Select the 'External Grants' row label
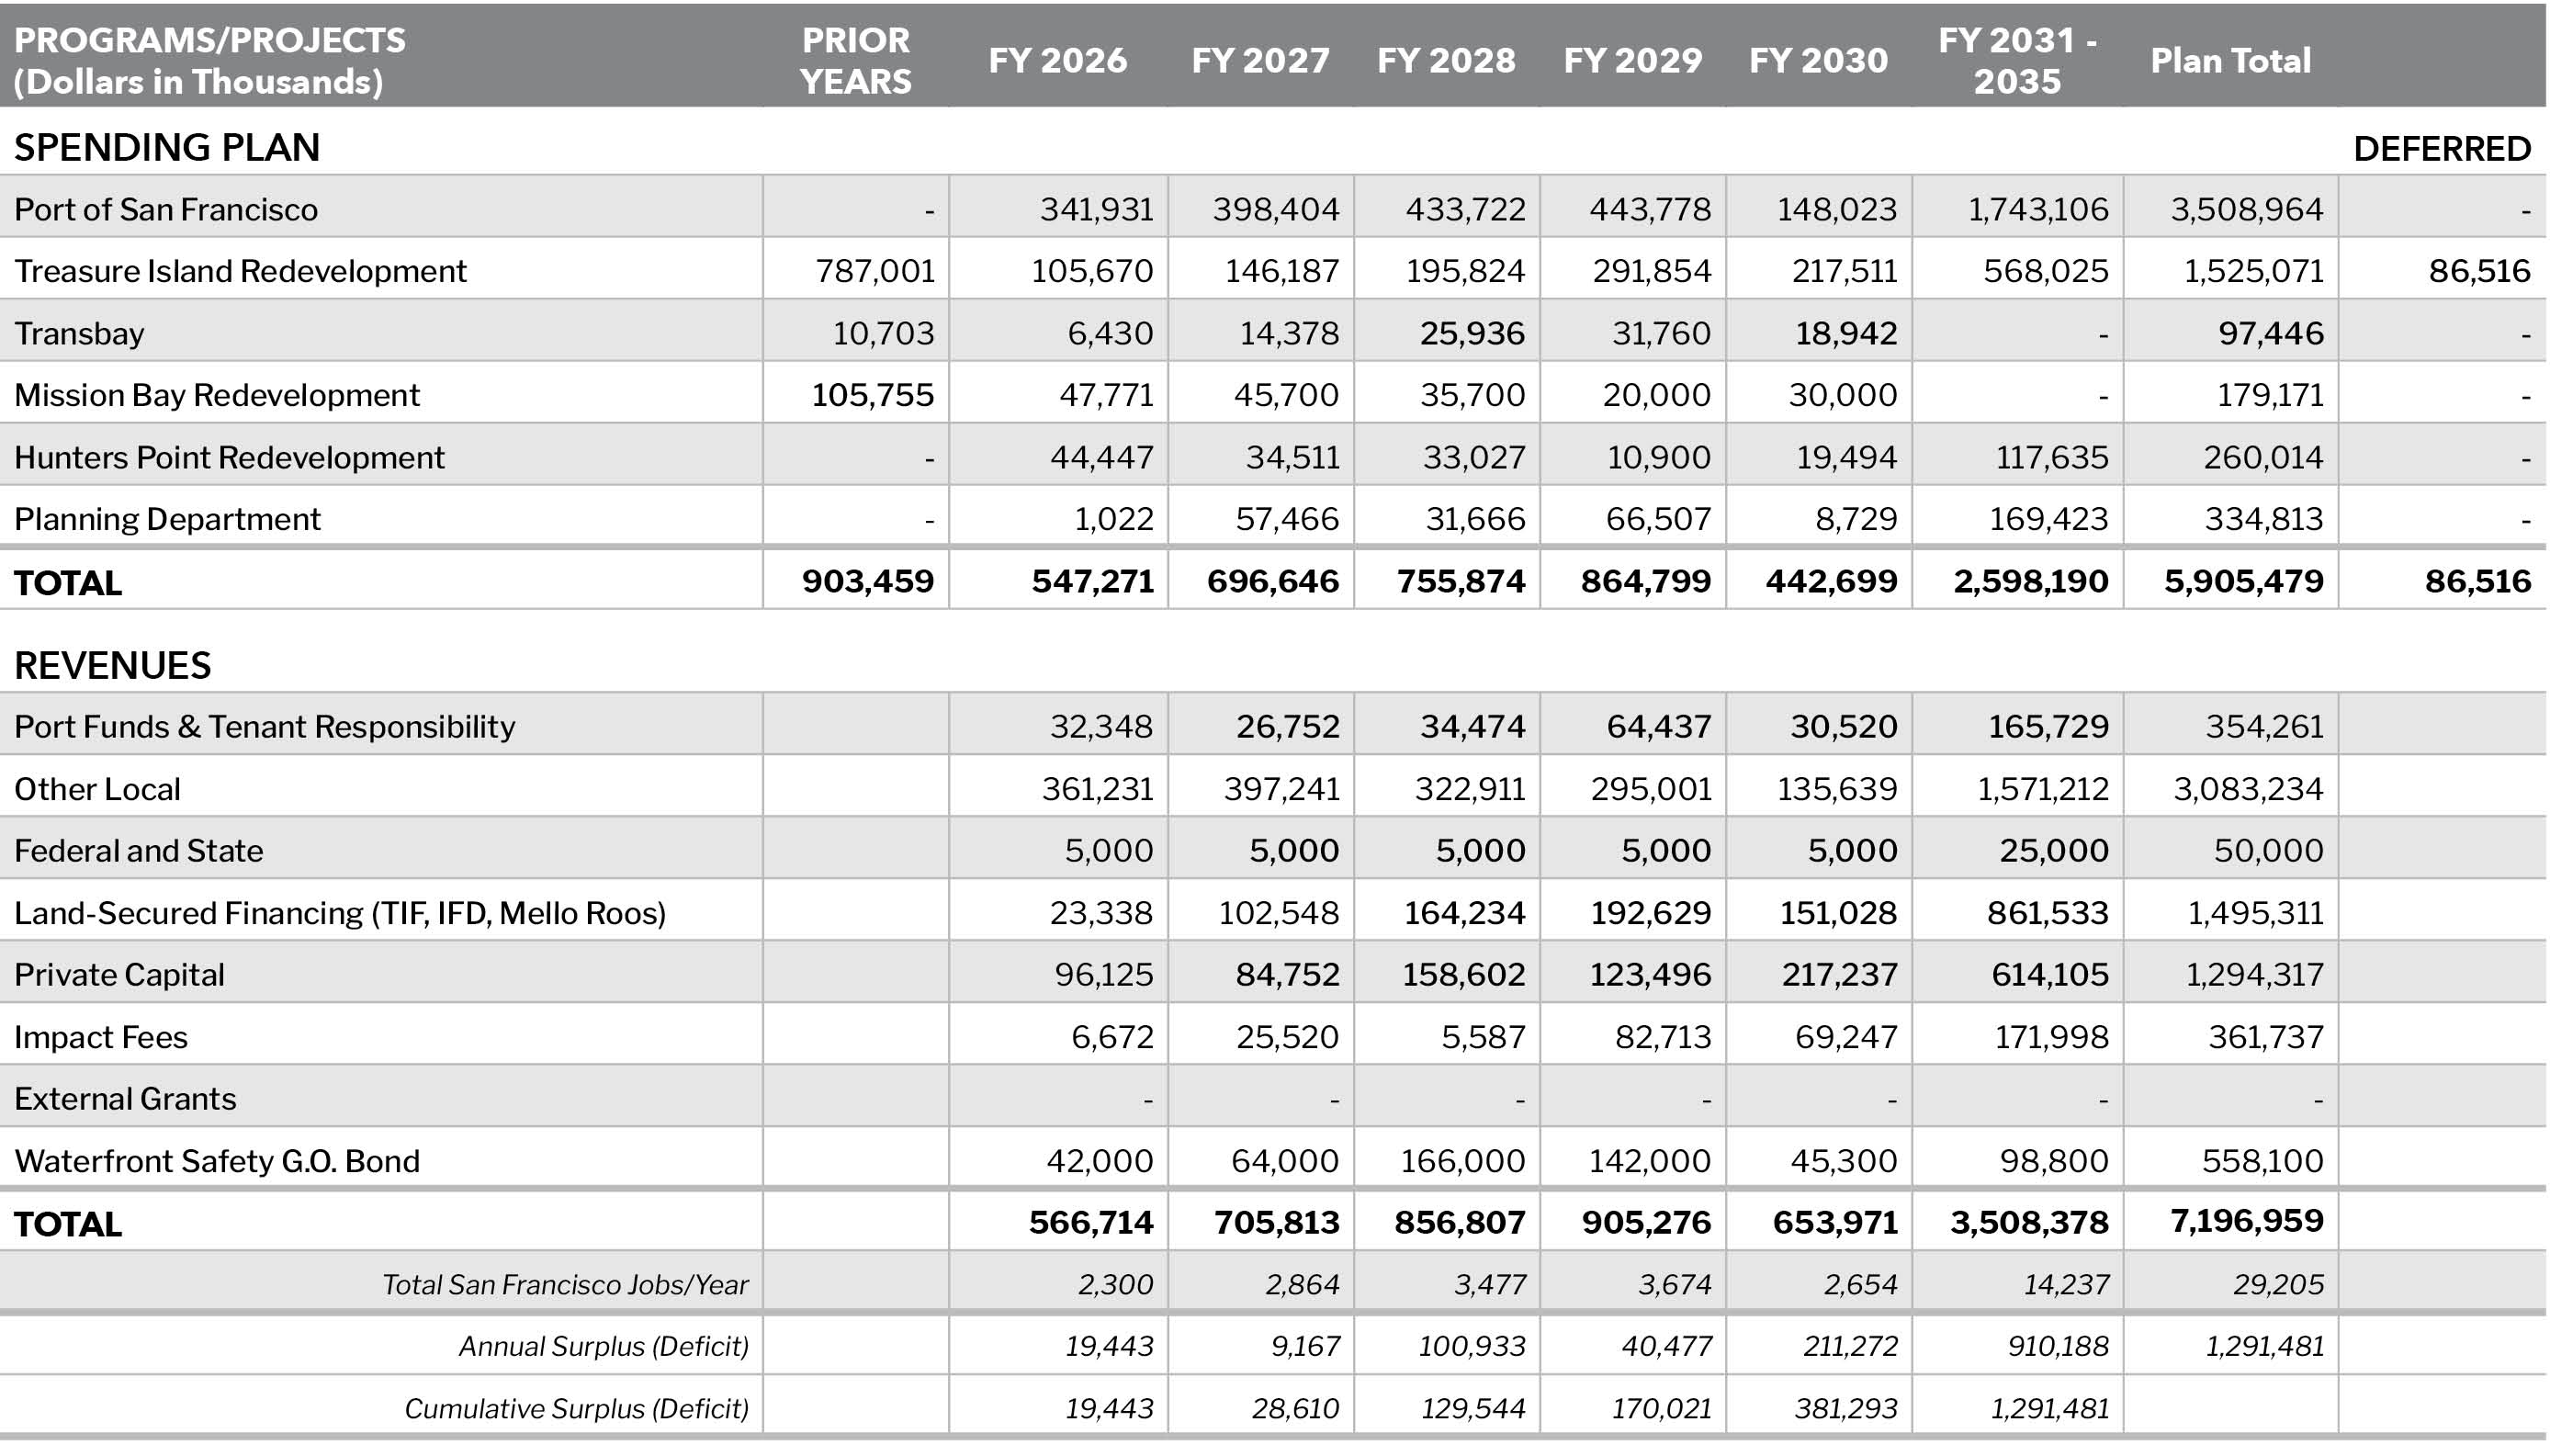This screenshot has width=2550, height=1456. point(125,1099)
